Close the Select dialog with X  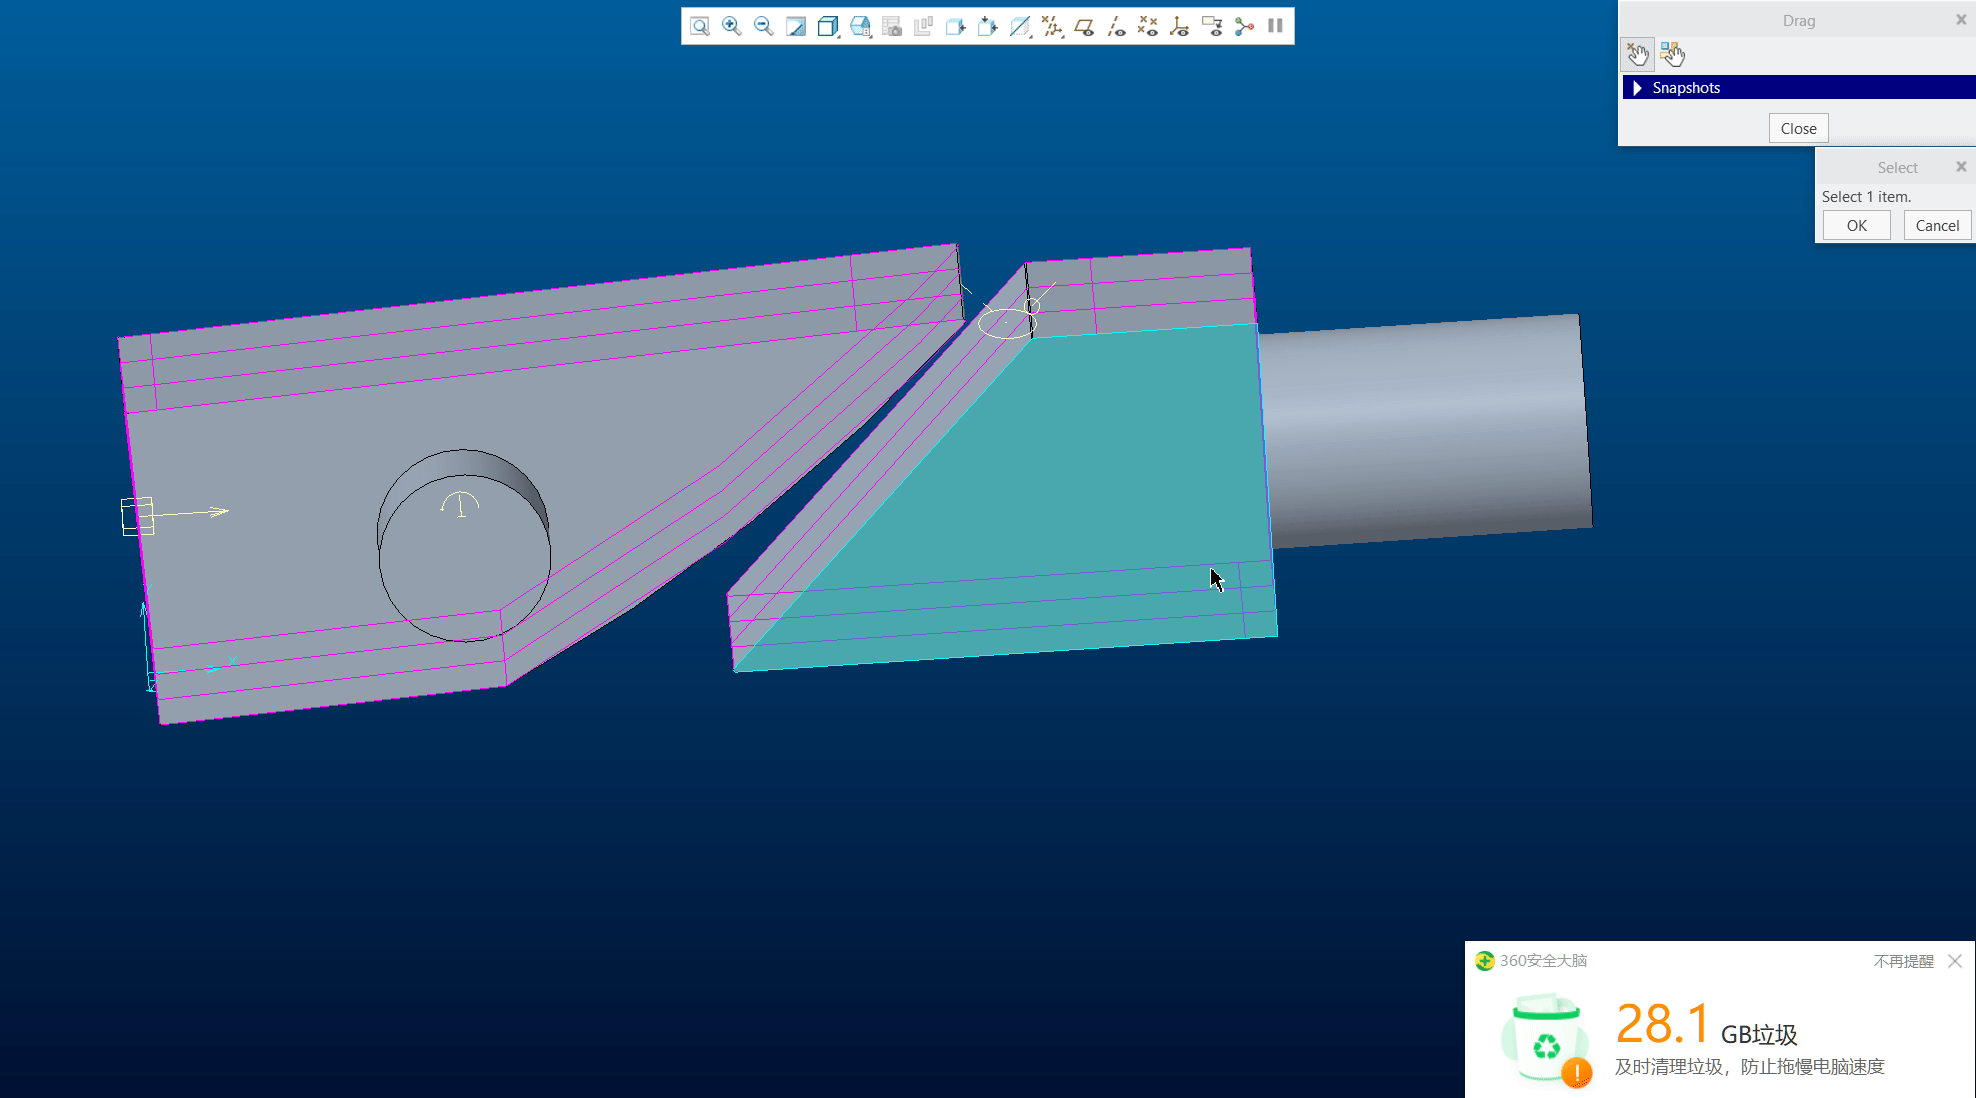pos(1961,167)
